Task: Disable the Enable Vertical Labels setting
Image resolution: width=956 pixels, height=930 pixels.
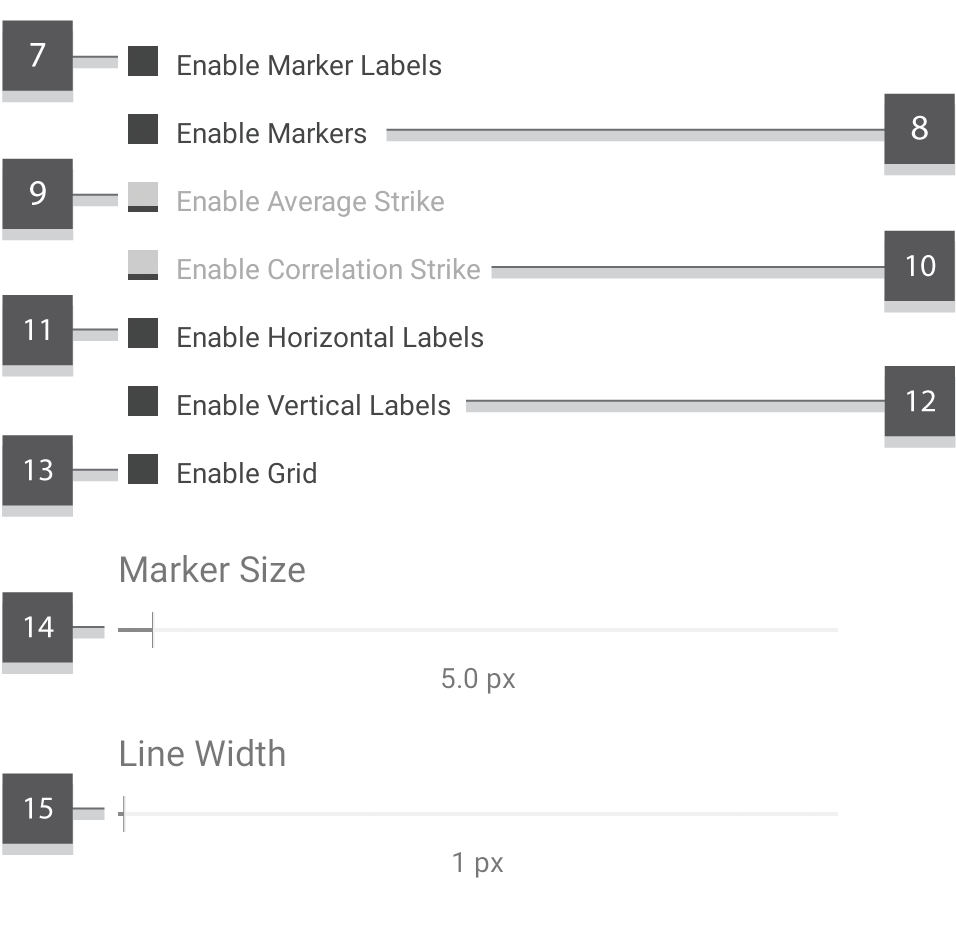Action: point(141,405)
